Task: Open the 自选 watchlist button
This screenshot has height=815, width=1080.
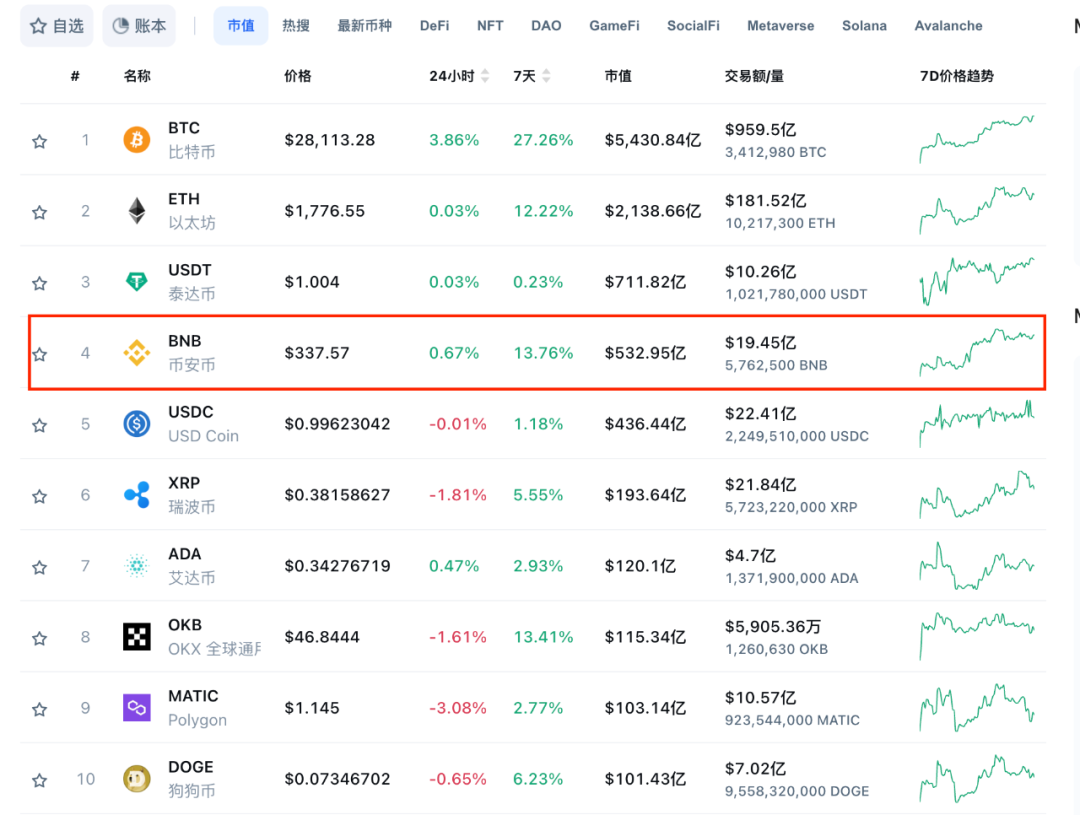Action: click(x=56, y=26)
